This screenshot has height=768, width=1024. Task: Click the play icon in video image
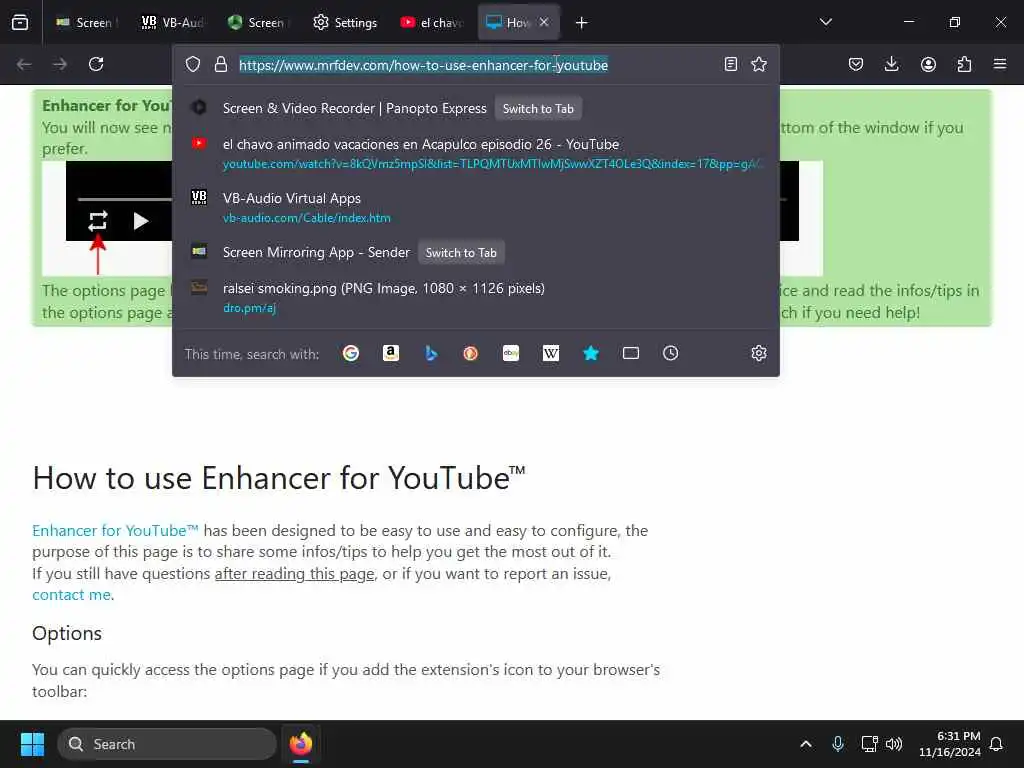[x=140, y=221]
